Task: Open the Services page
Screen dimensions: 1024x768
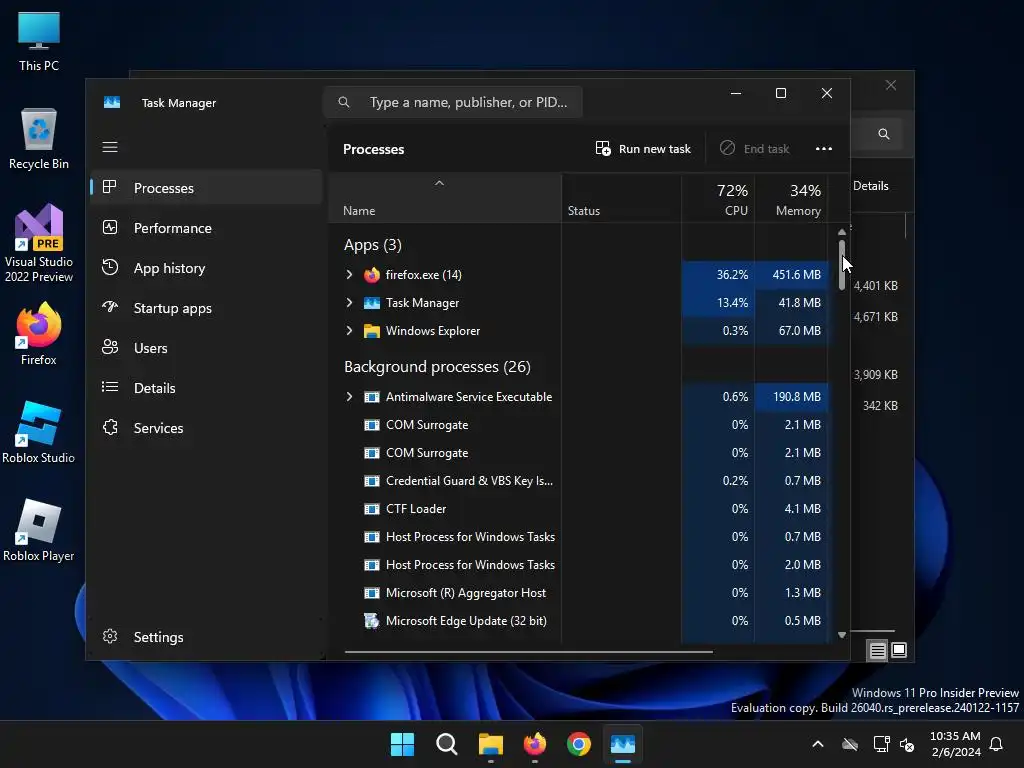Action: pyautogui.click(x=206, y=428)
